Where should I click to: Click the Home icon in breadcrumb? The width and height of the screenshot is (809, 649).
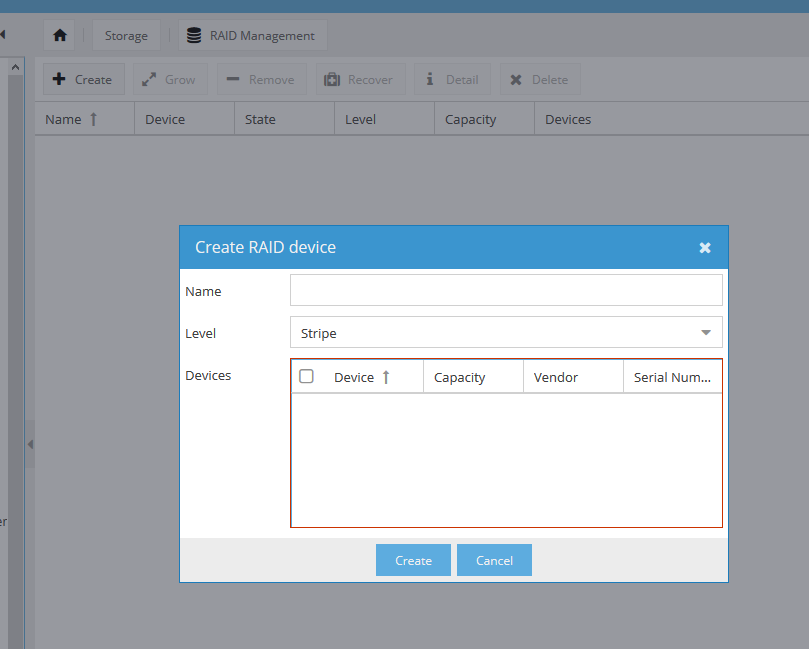(60, 36)
